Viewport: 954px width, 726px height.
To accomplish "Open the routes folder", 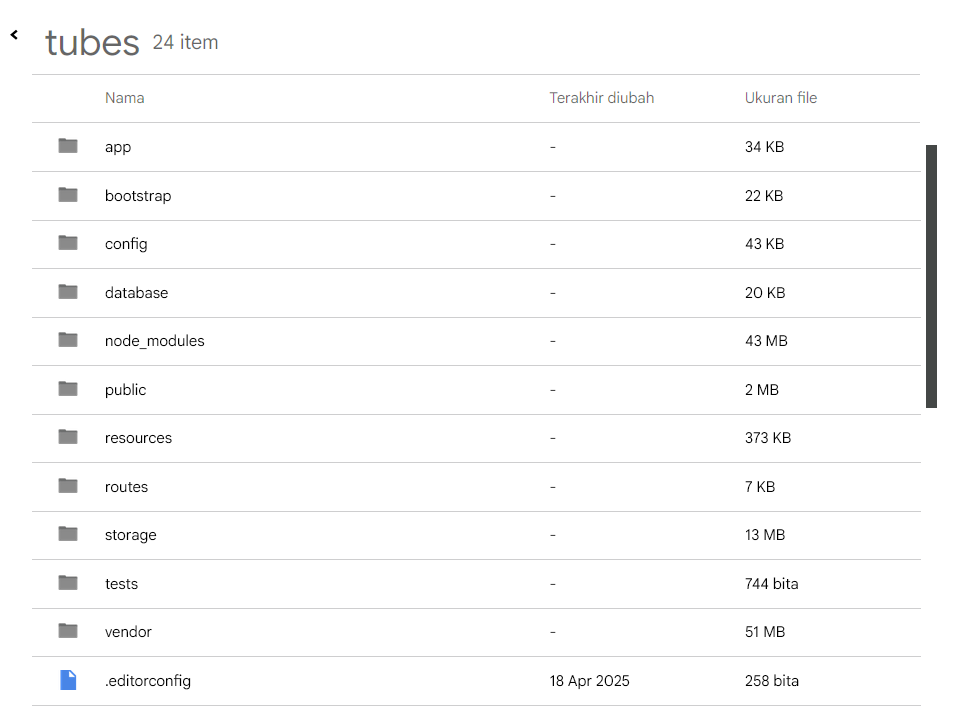I will 126,487.
